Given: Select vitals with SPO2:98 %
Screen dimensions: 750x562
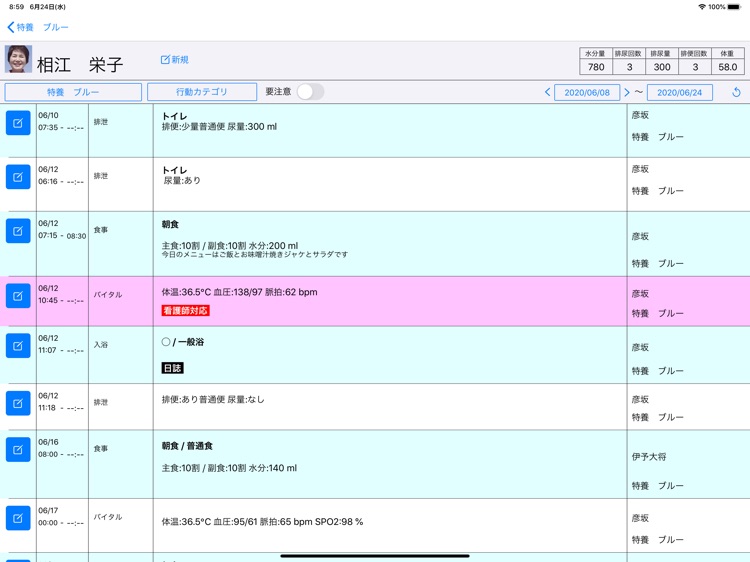Looking at the screenshot, I should pos(262,522).
